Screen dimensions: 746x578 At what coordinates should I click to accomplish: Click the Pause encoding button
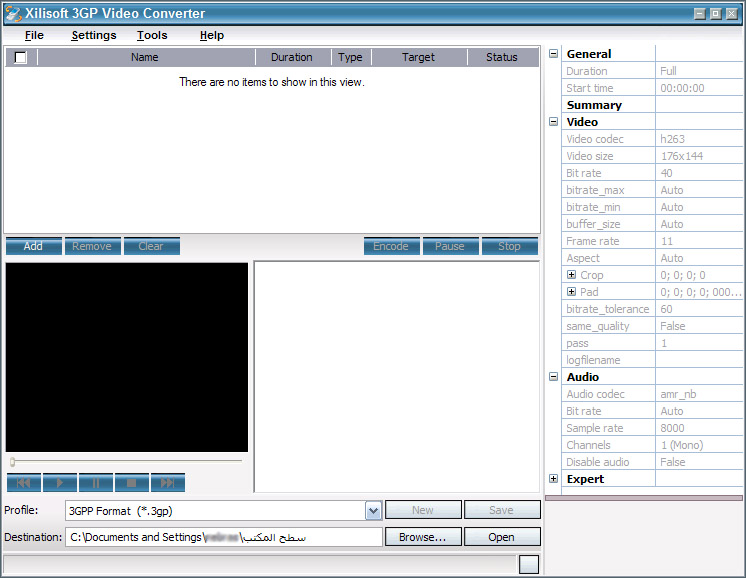pyautogui.click(x=450, y=246)
